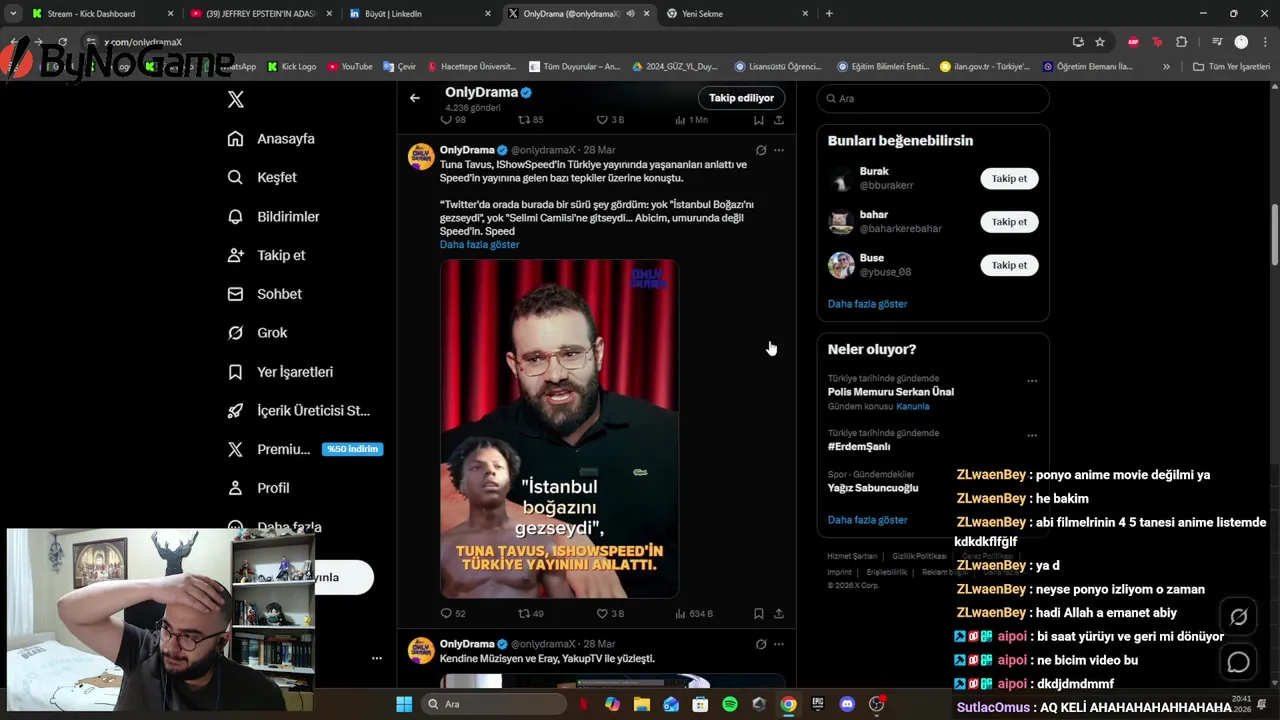Switch to the Büyüt | LinkedIn tab

(x=419, y=14)
